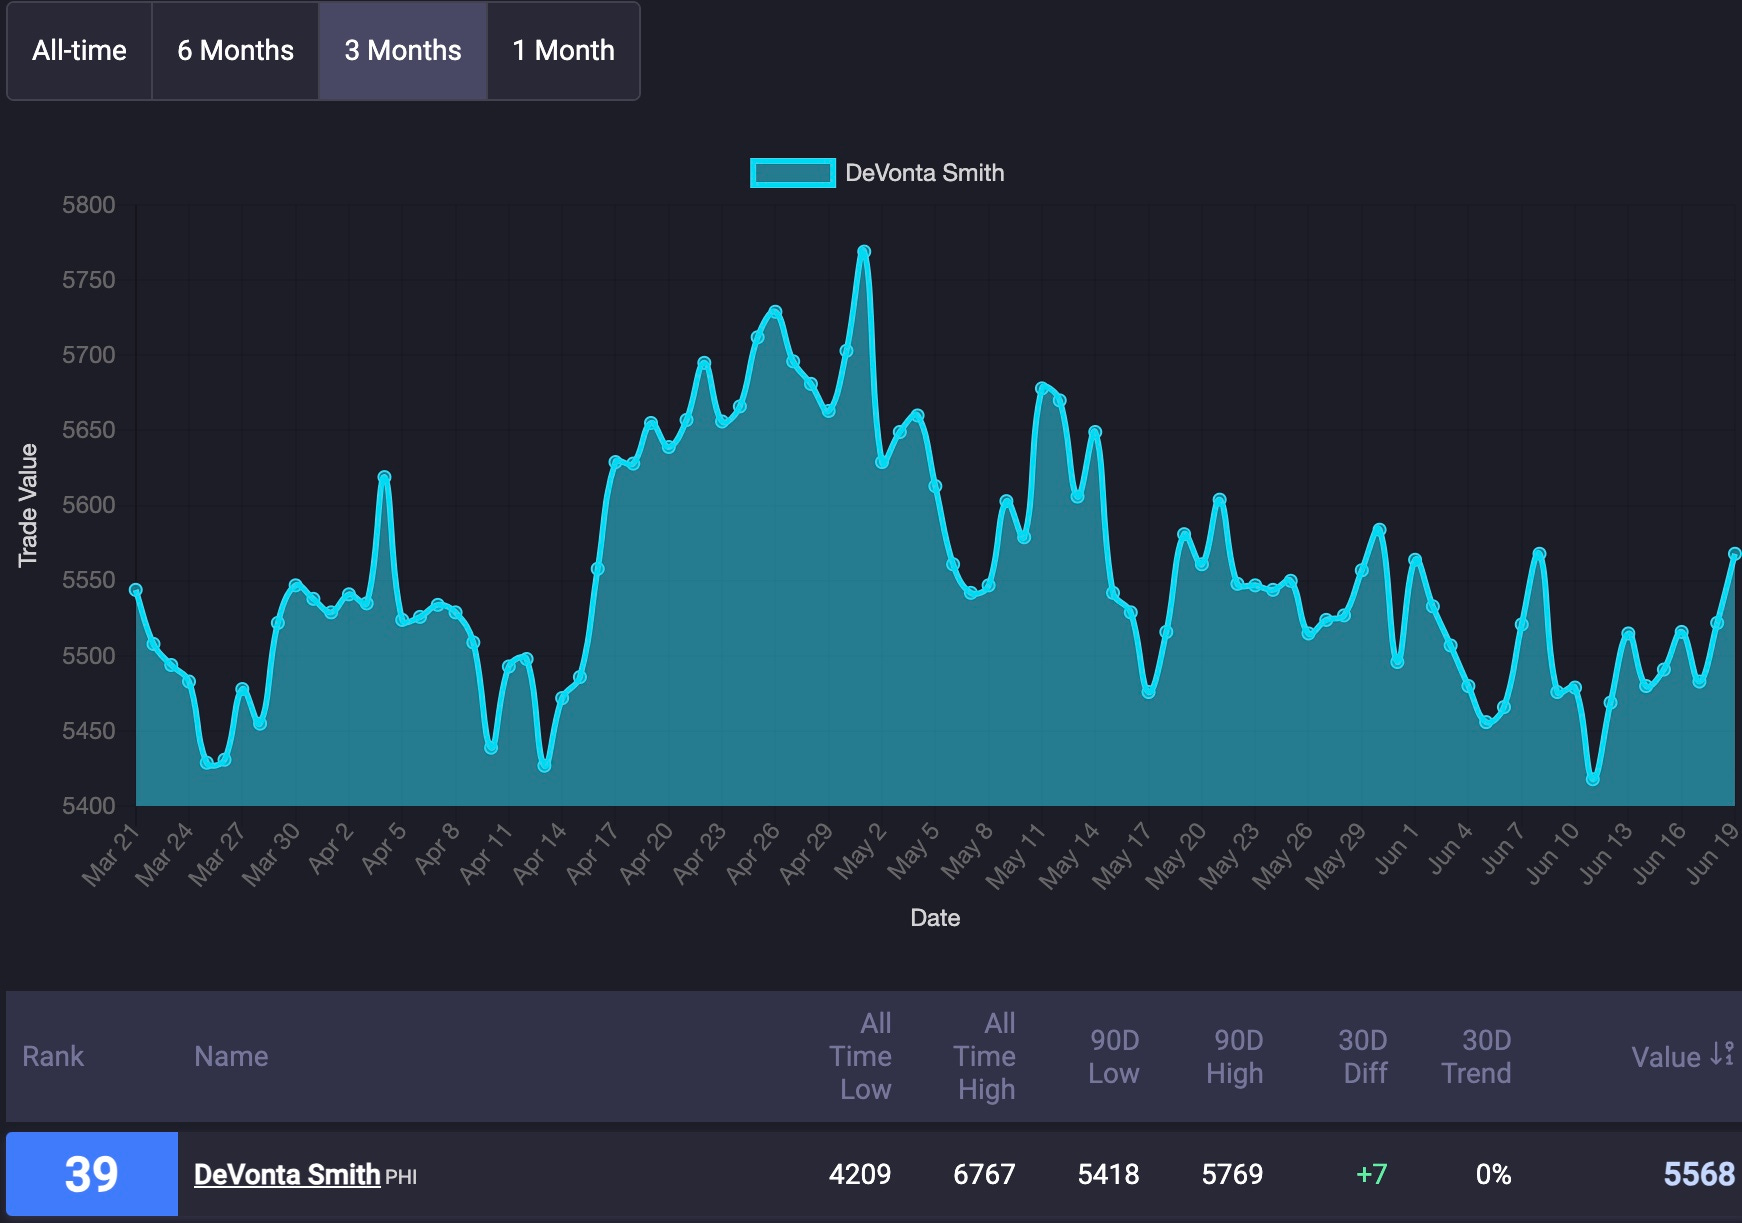This screenshot has height=1223, width=1742.
Task: Click the 90D high value 5769
Action: click(x=1232, y=1174)
